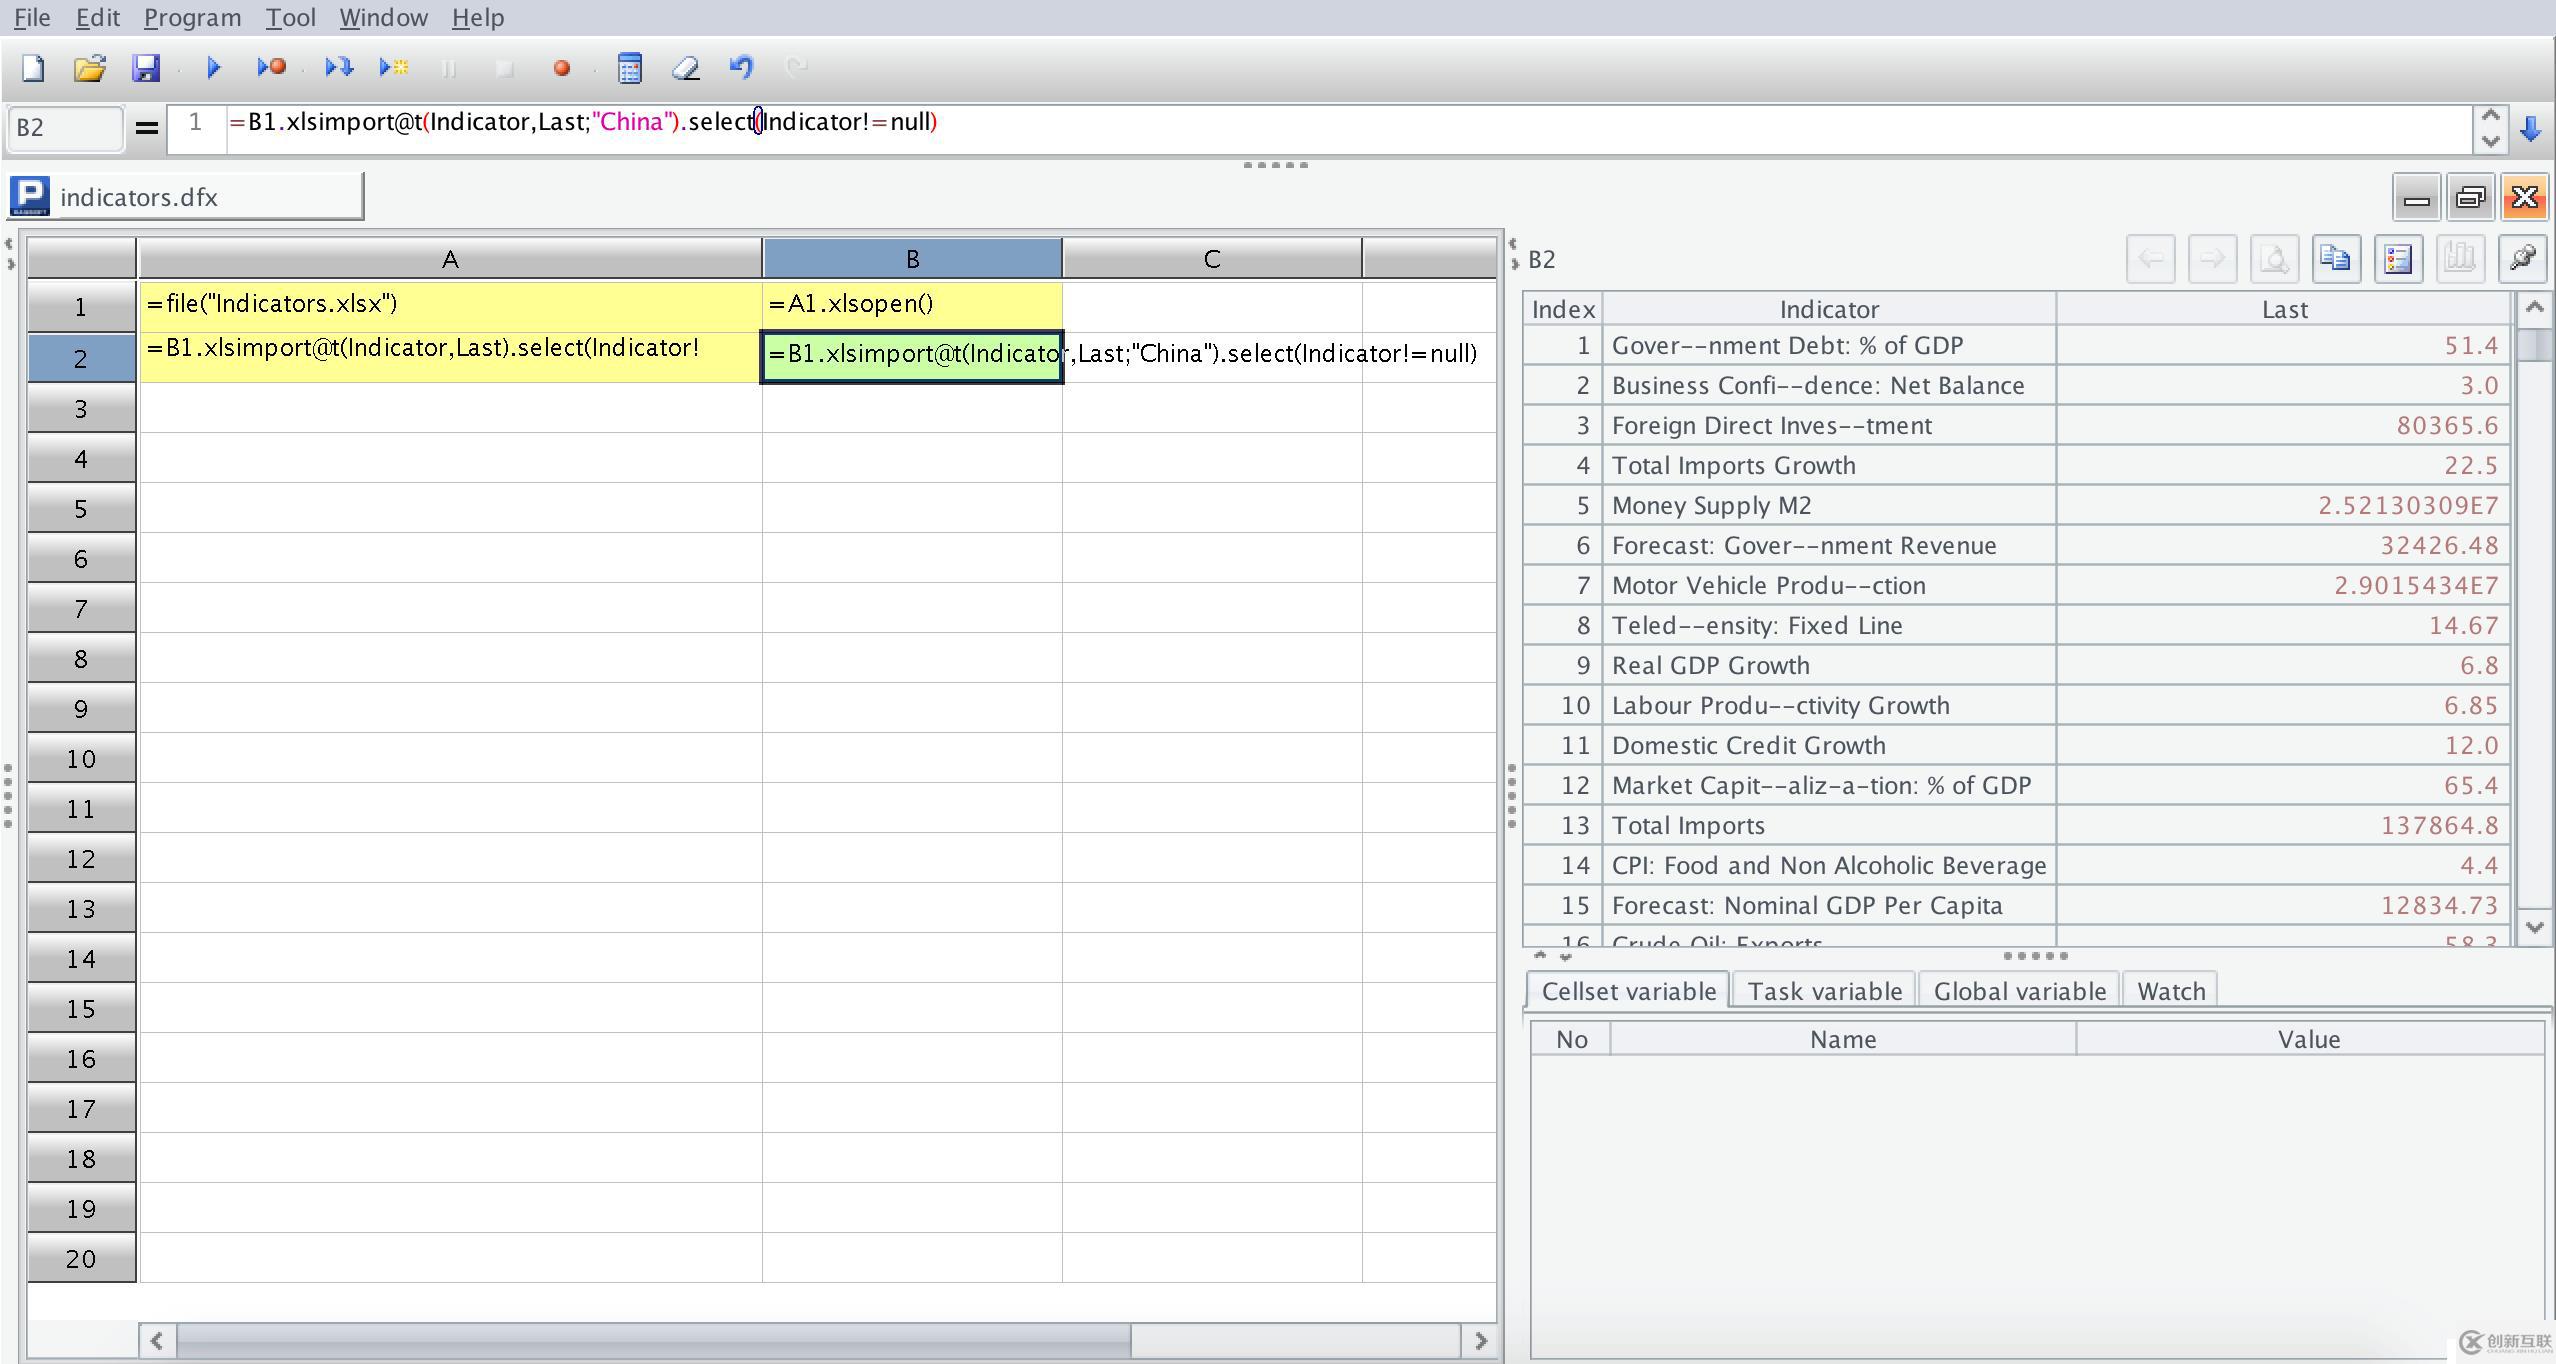The width and height of the screenshot is (2556, 1364).
Task: Click column B header
Action: (x=911, y=259)
